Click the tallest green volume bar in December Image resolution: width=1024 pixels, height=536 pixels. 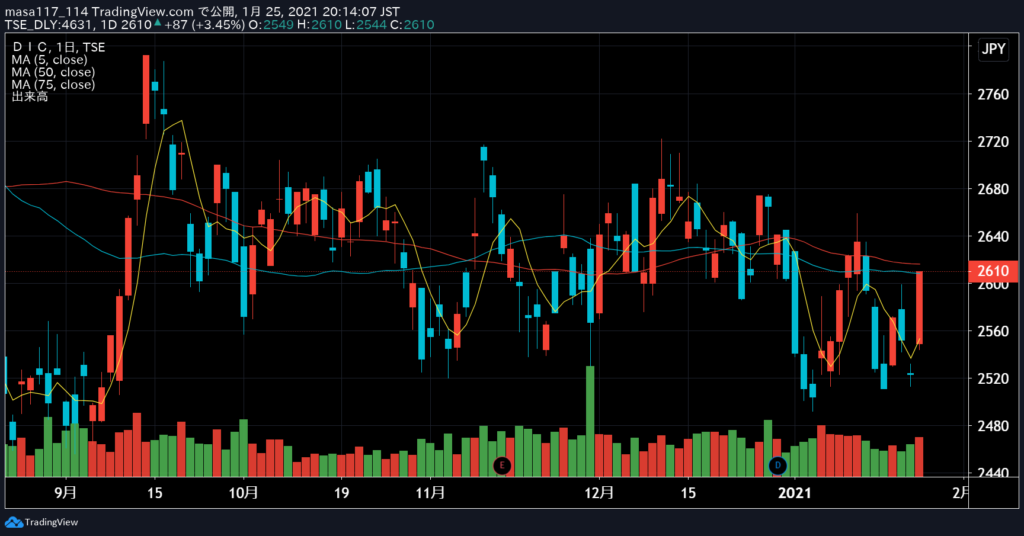tap(590, 421)
